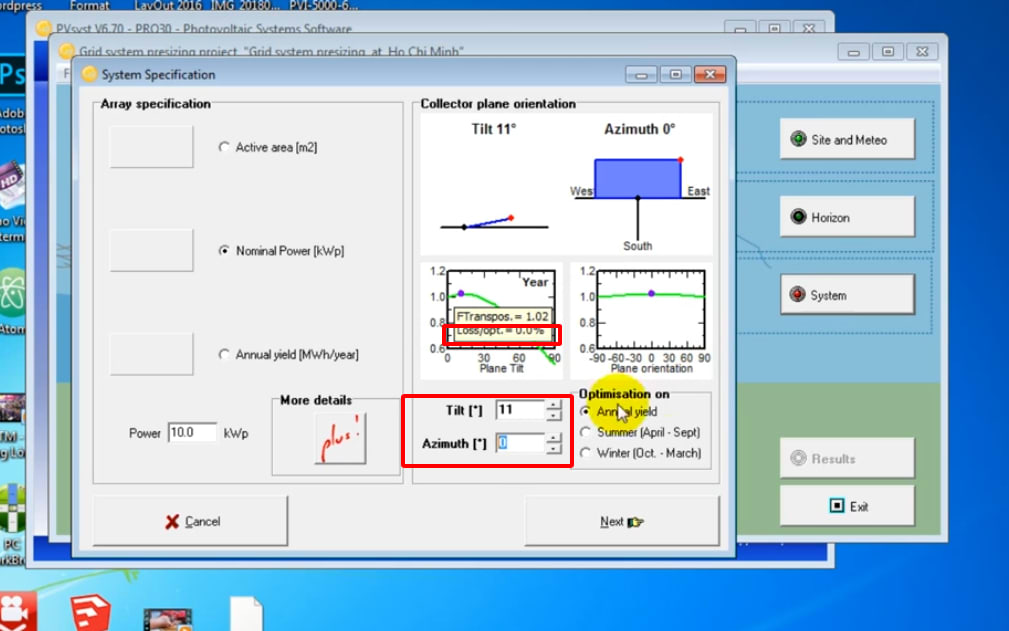Open the blank document desktop file icon
This screenshot has height=631, width=1009.
point(246,614)
